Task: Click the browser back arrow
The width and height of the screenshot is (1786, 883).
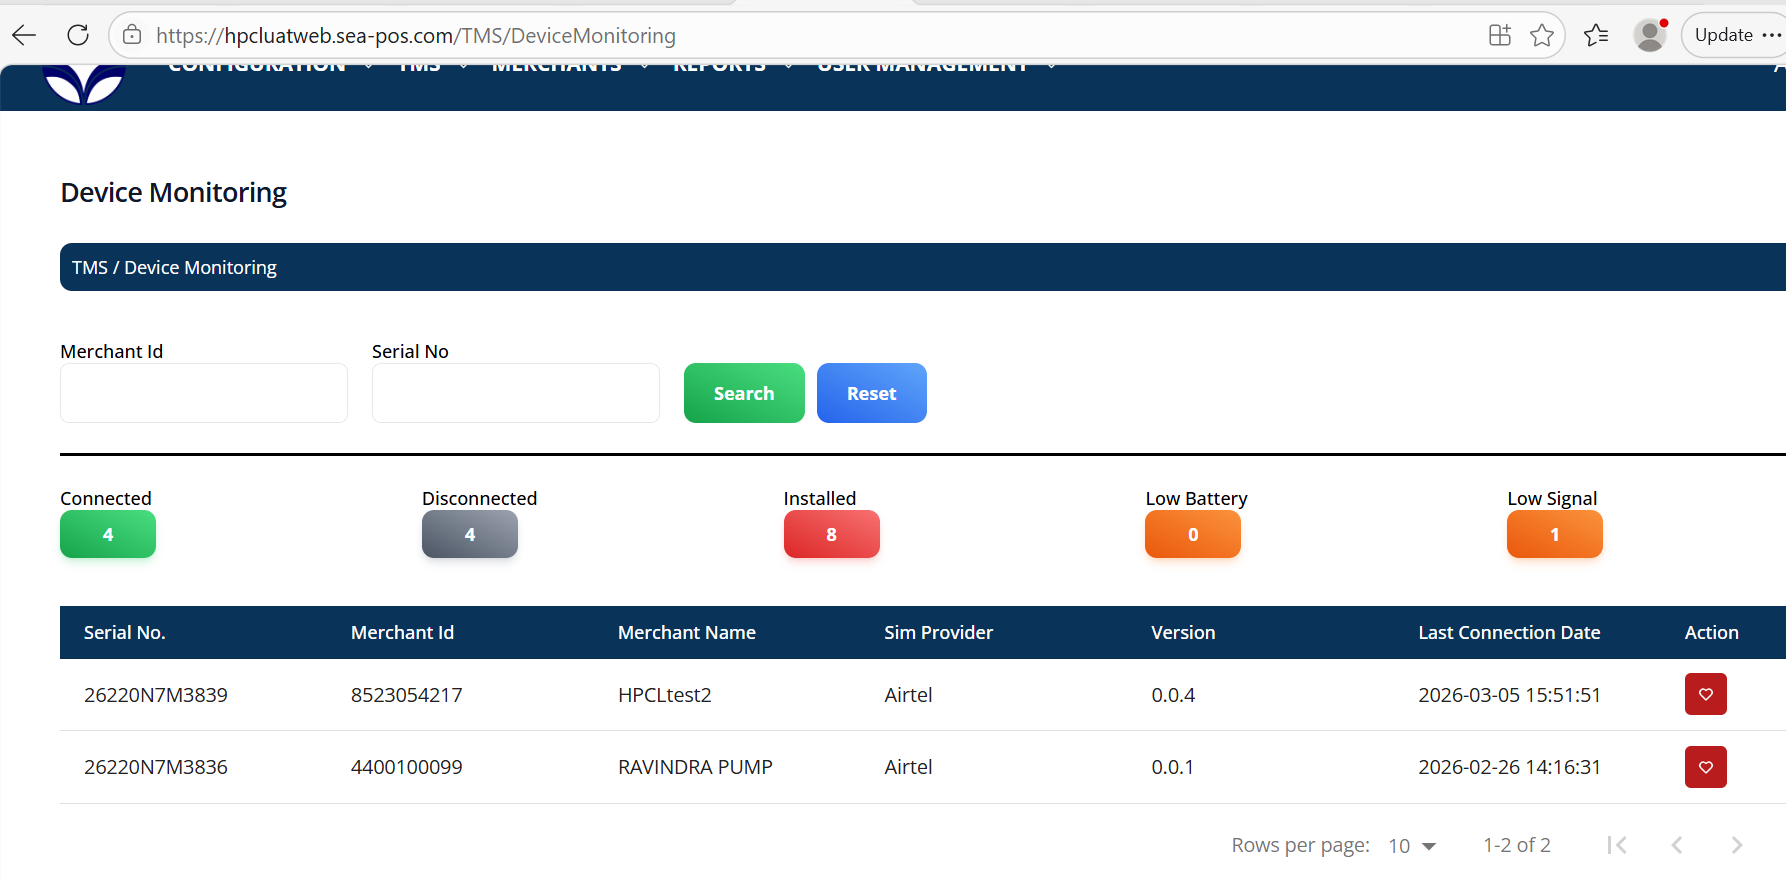Action: [x=24, y=35]
